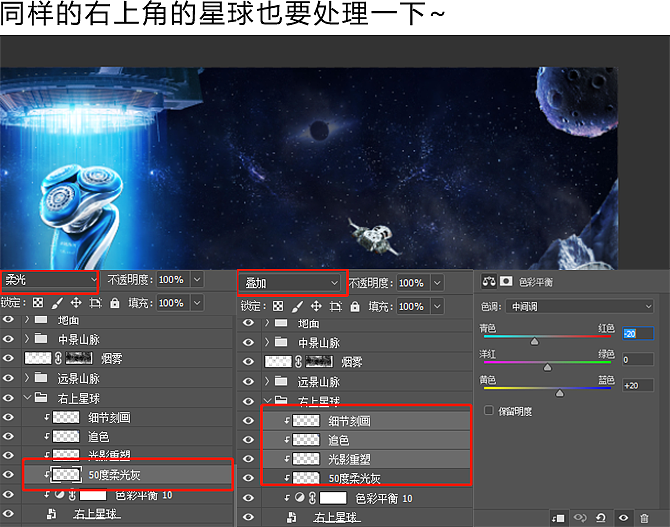Image resolution: width=670 pixels, height=527 pixels.
Task: Click lock transparent pixels icon in 叠加 panel
Action: click(x=278, y=306)
